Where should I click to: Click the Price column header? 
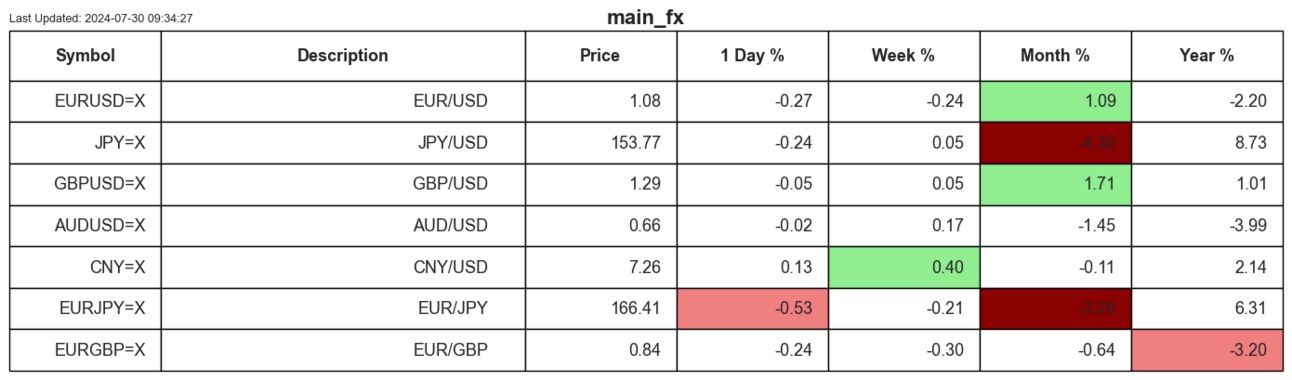coord(601,56)
